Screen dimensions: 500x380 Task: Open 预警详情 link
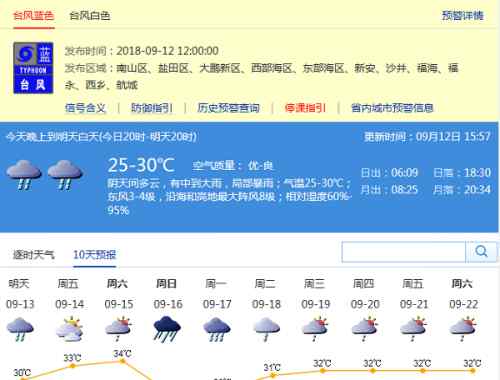[x=463, y=15]
